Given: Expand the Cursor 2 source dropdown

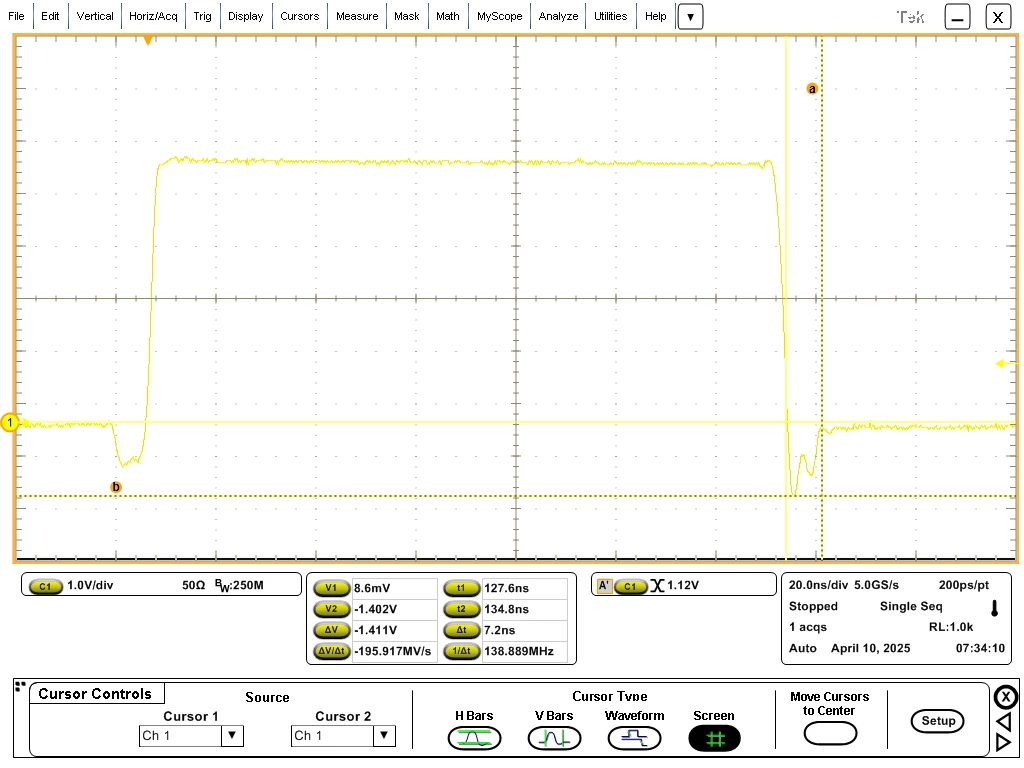Looking at the screenshot, I should pos(384,736).
